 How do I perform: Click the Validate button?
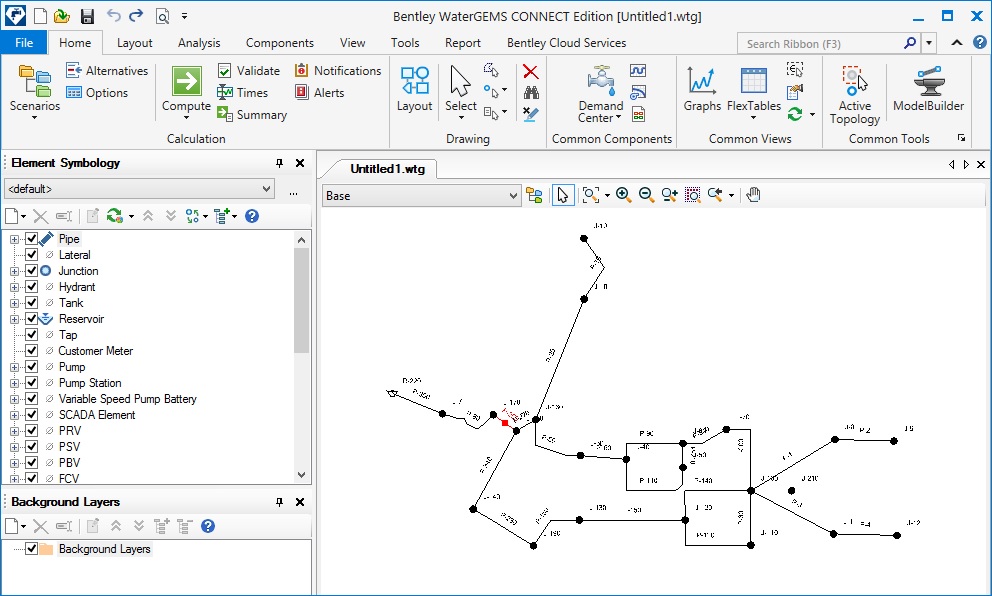[249, 71]
